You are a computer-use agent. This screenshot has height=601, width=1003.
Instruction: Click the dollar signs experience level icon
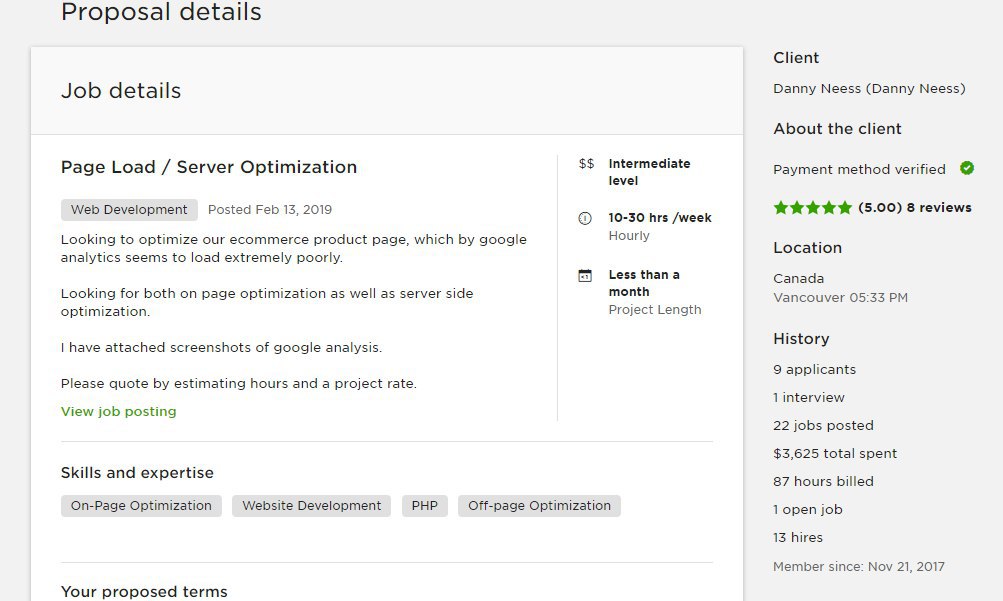click(x=586, y=164)
